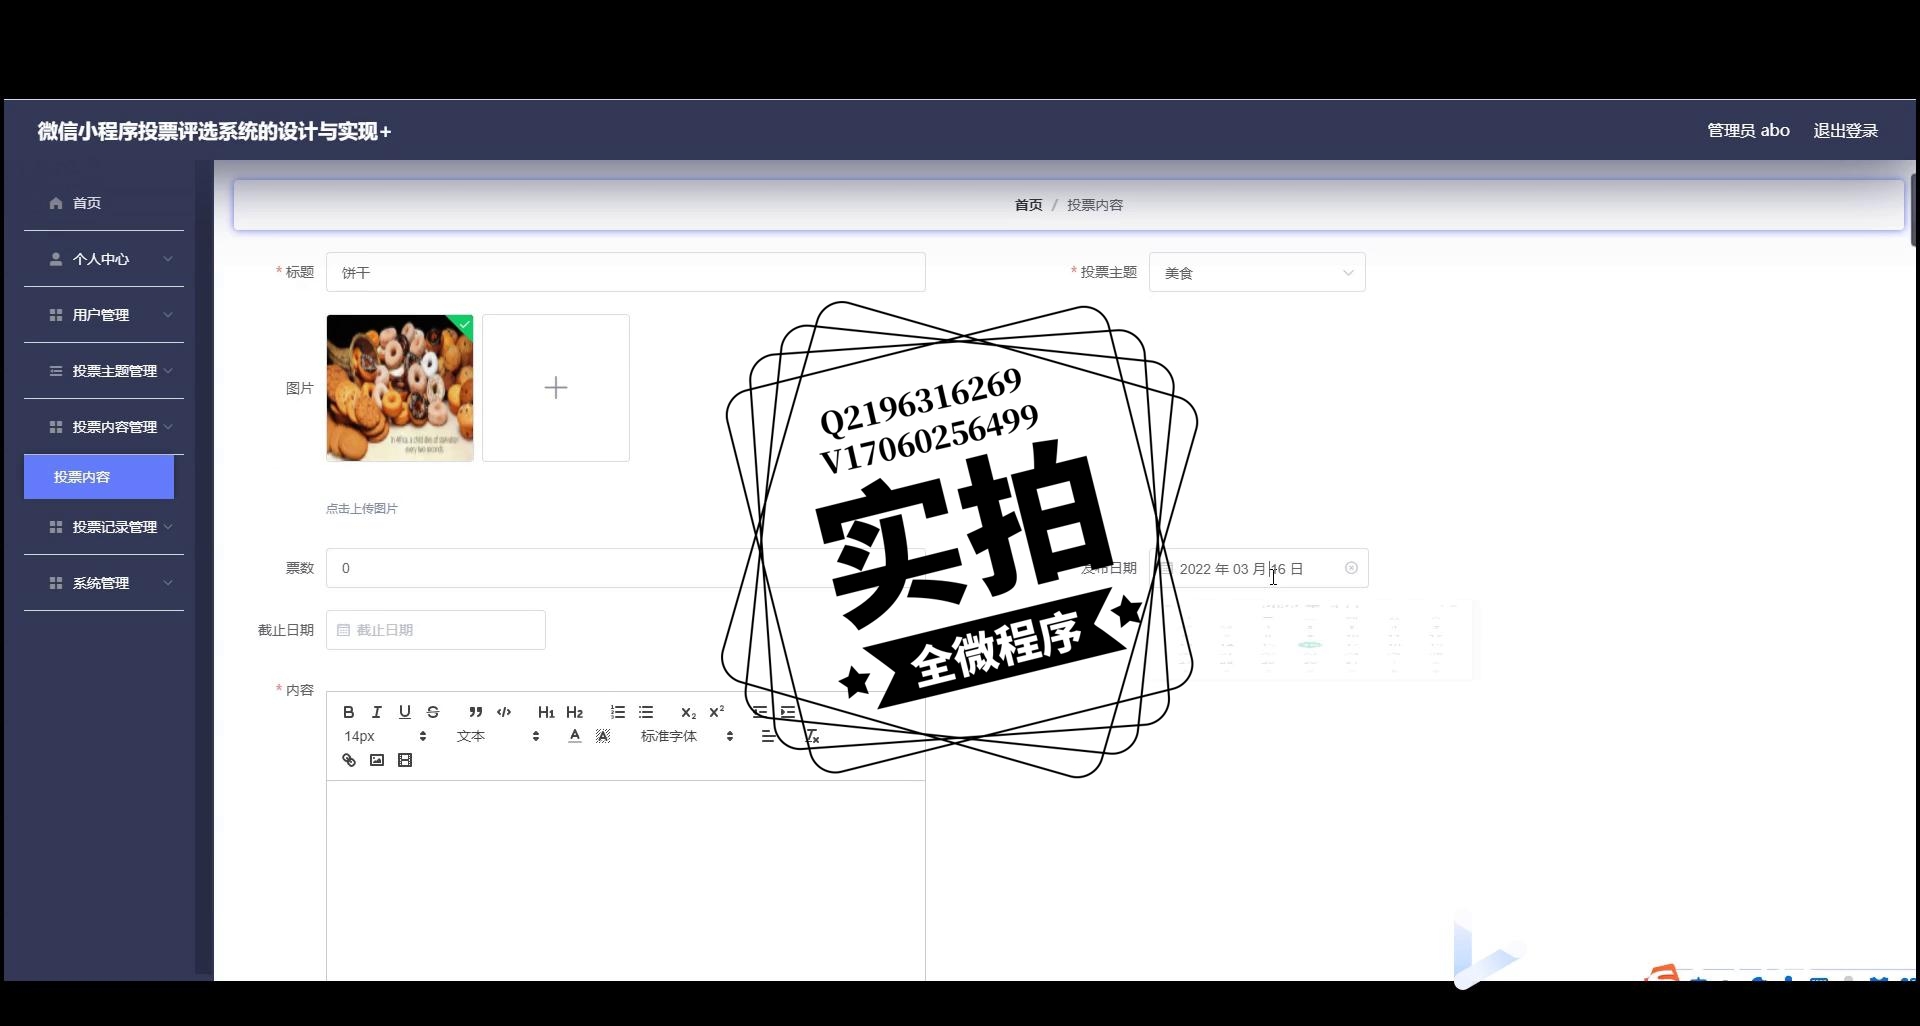Viewport: 1920px width, 1026px height.
Task: Collapse 投票内容管理 sidebar menu
Action: (x=104, y=427)
